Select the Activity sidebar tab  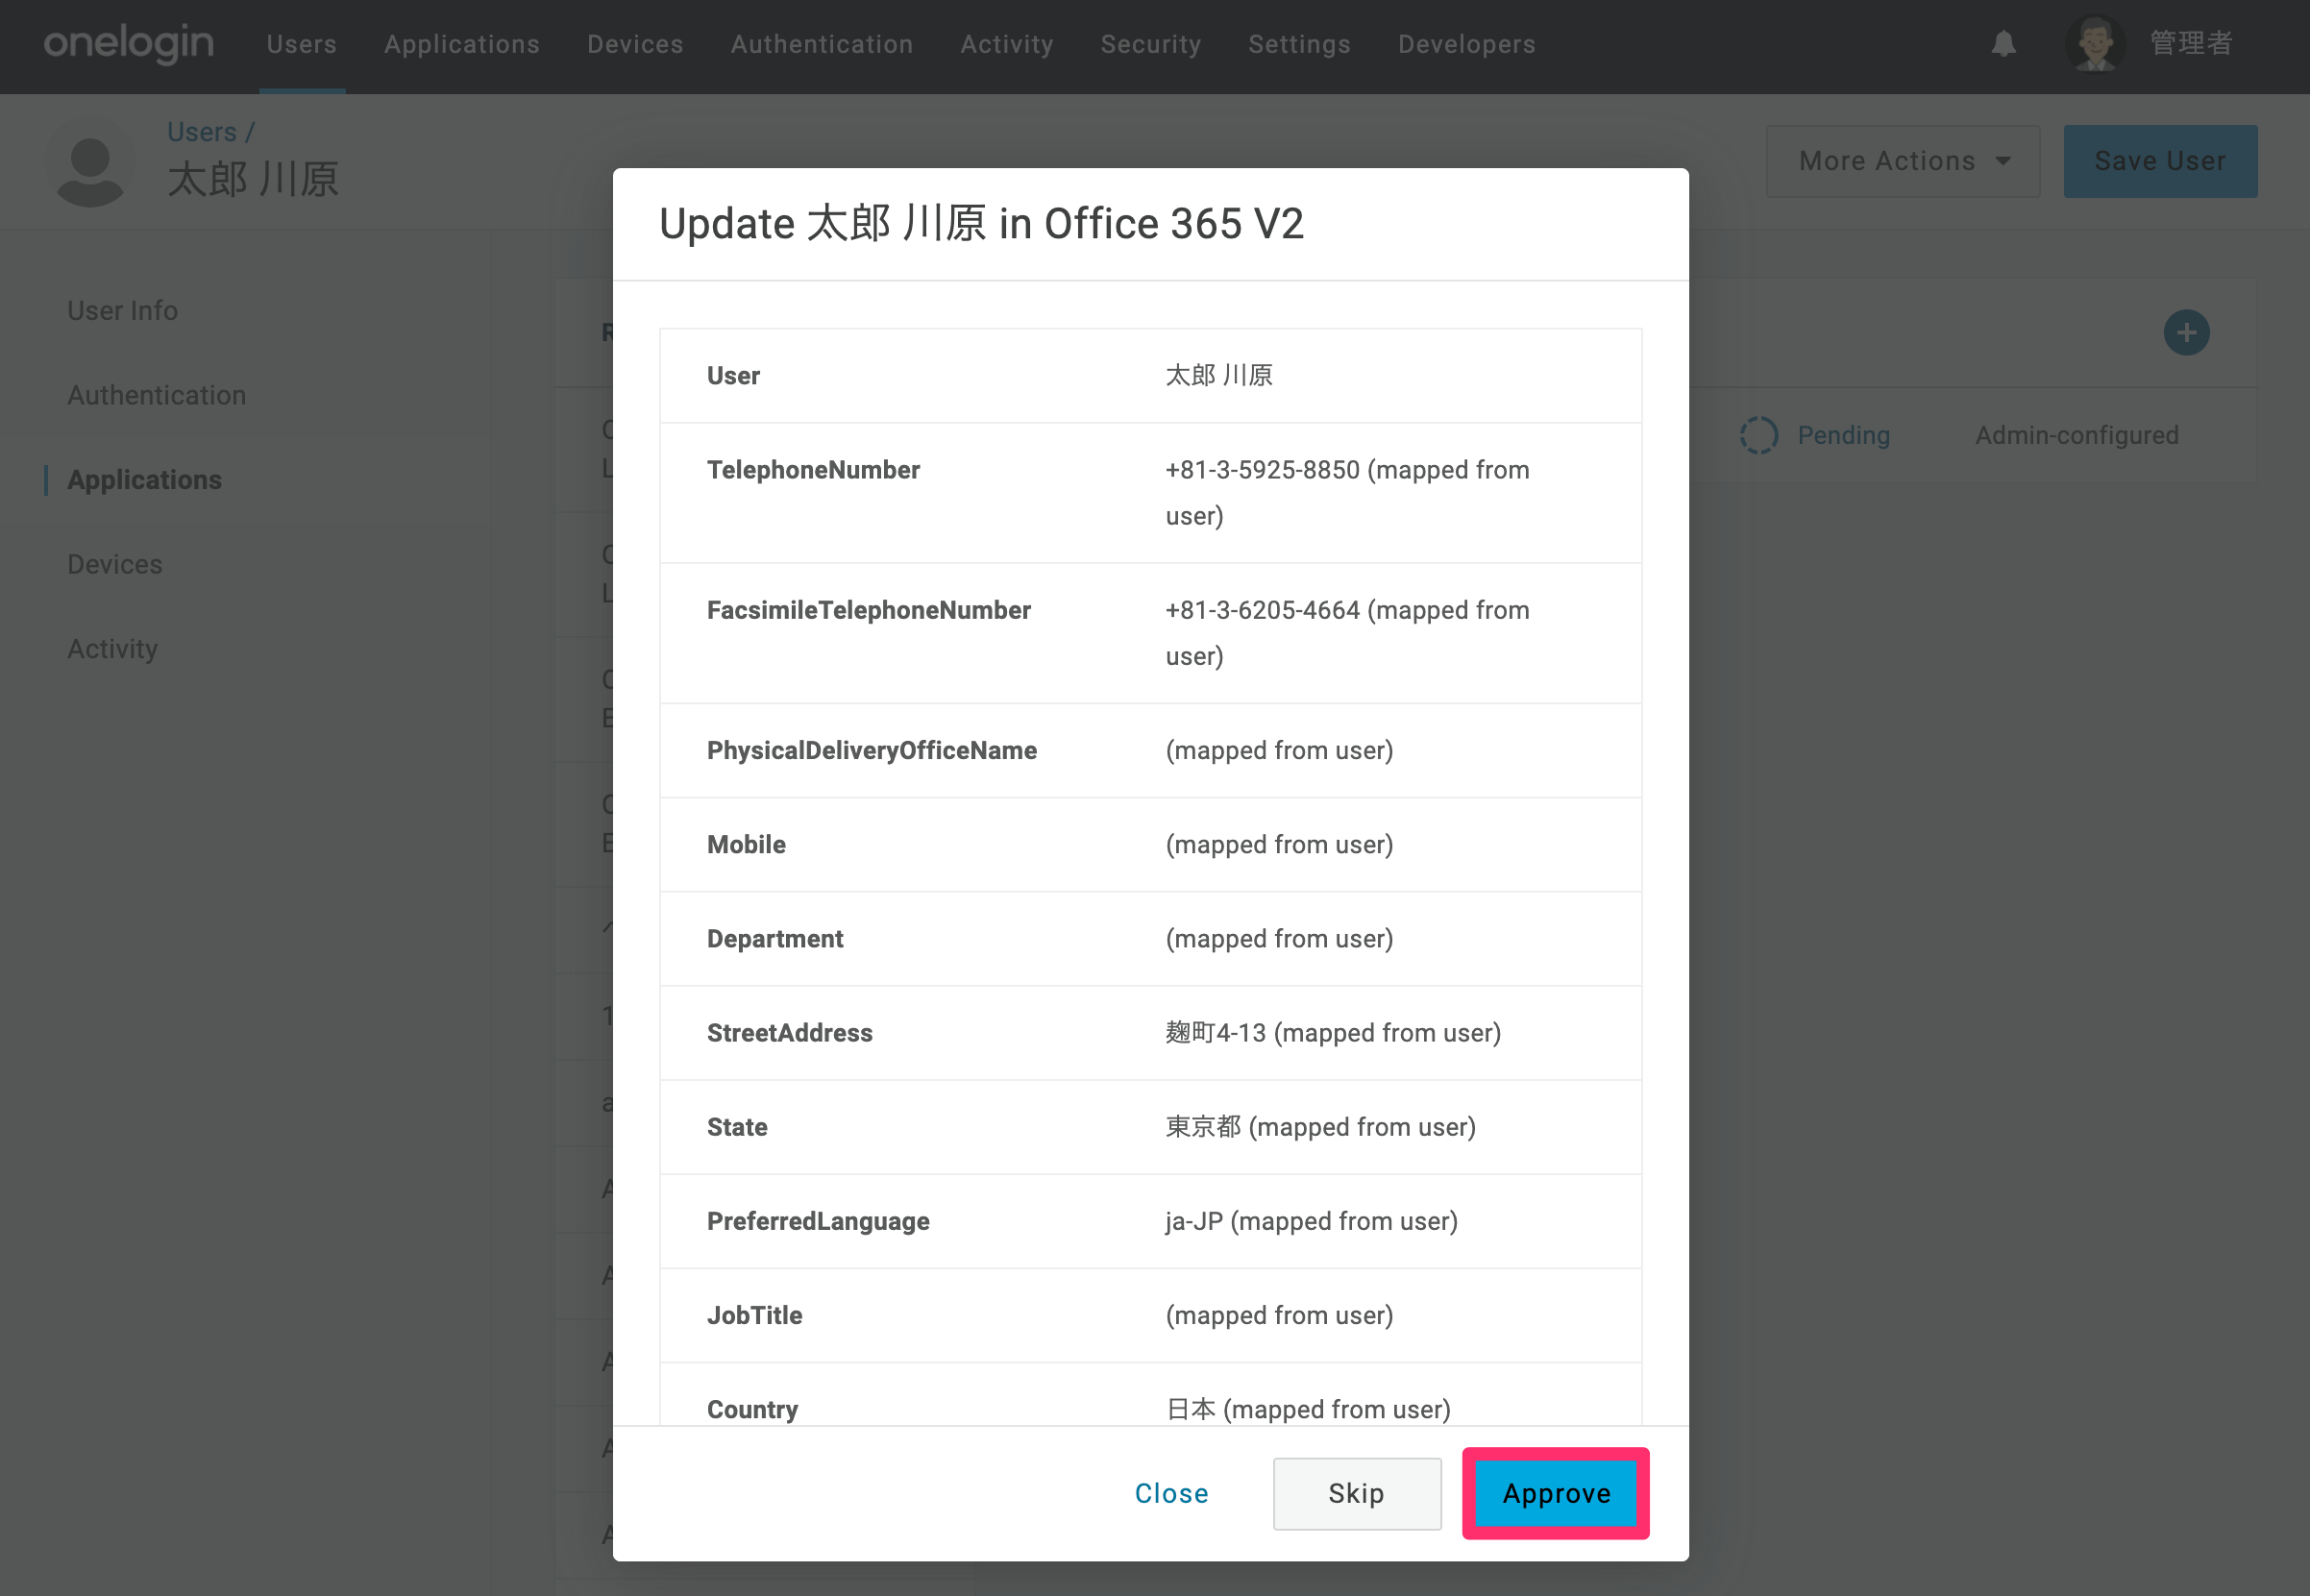click(112, 649)
